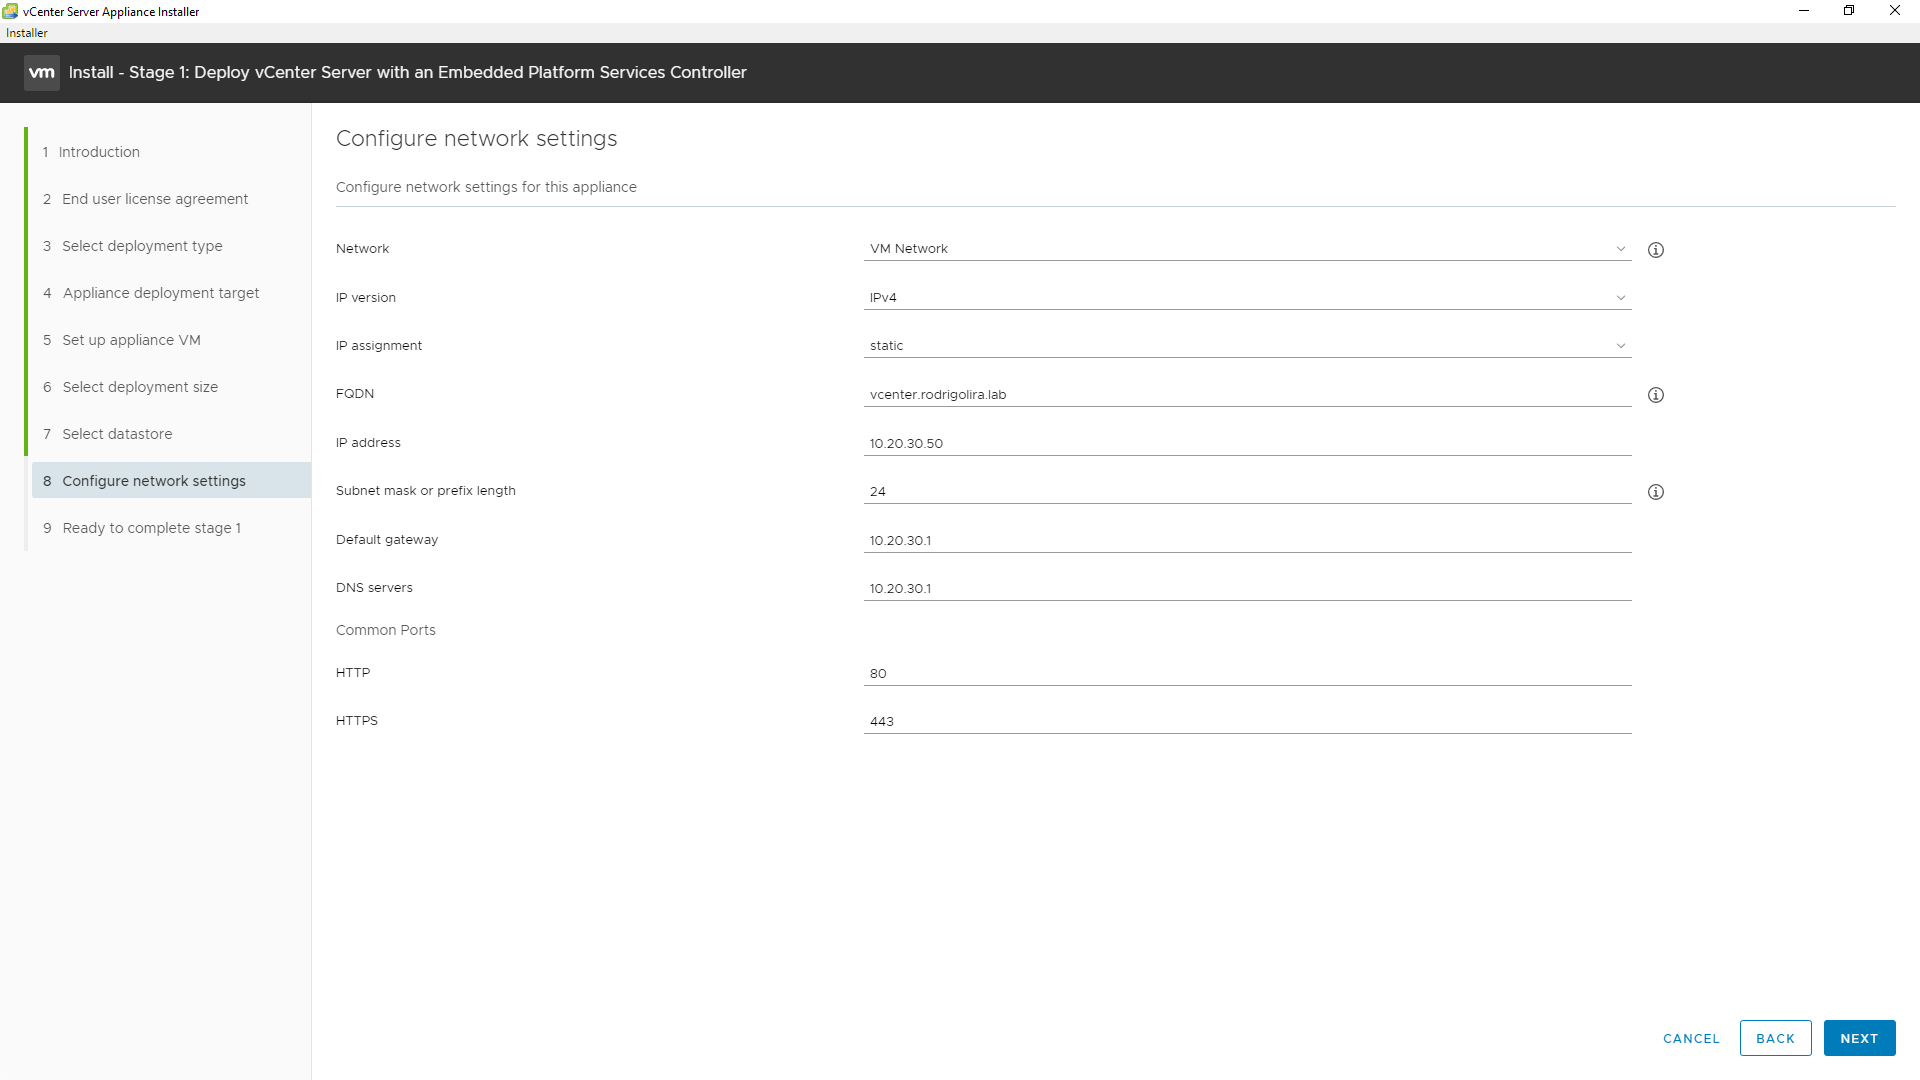Jump to step 3 Select deployment type
The image size is (1920, 1080).
click(x=142, y=246)
